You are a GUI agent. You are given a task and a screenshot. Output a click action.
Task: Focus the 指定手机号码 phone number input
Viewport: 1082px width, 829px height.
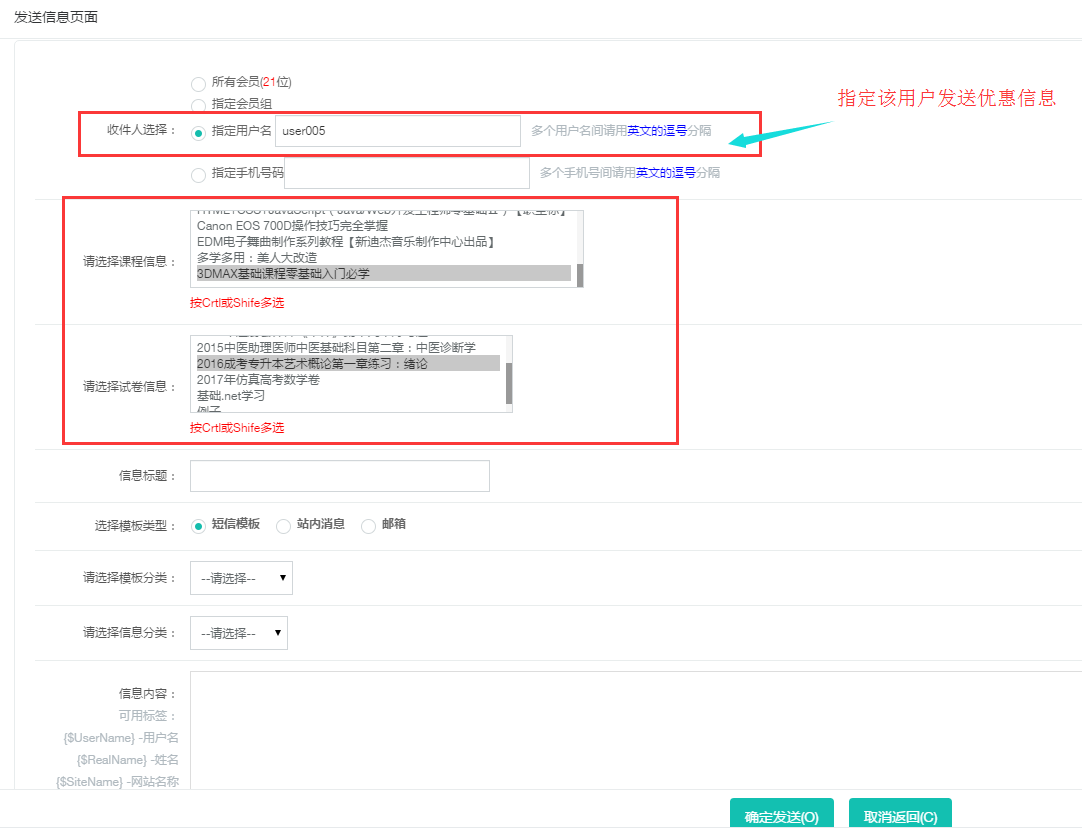[407, 173]
